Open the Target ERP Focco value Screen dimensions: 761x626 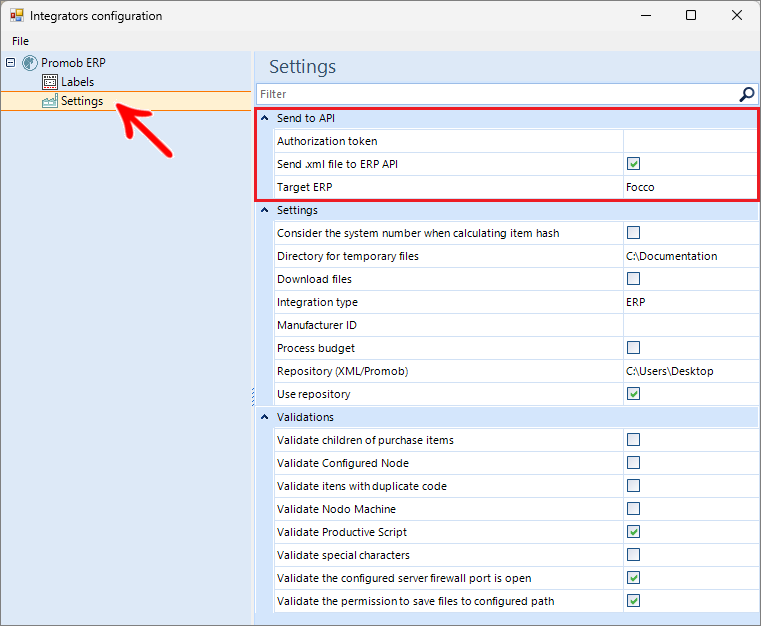tap(691, 187)
